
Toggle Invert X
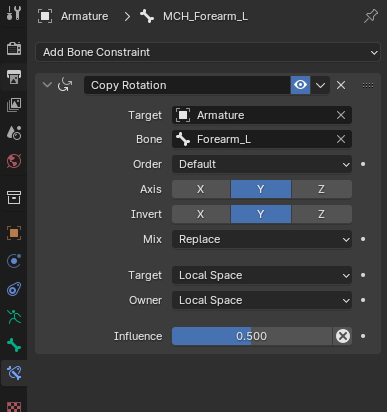click(x=201, y=214)
